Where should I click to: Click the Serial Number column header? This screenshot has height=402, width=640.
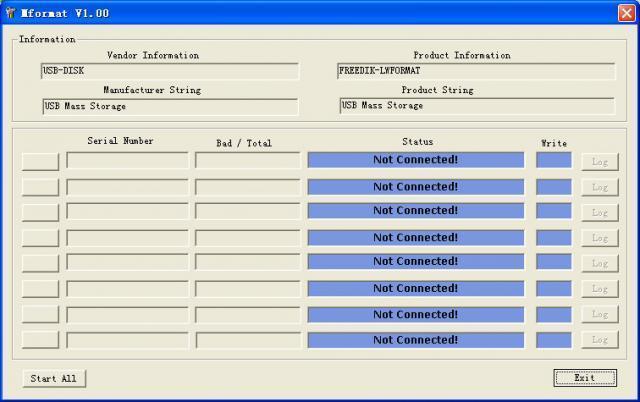click(120, 141)
